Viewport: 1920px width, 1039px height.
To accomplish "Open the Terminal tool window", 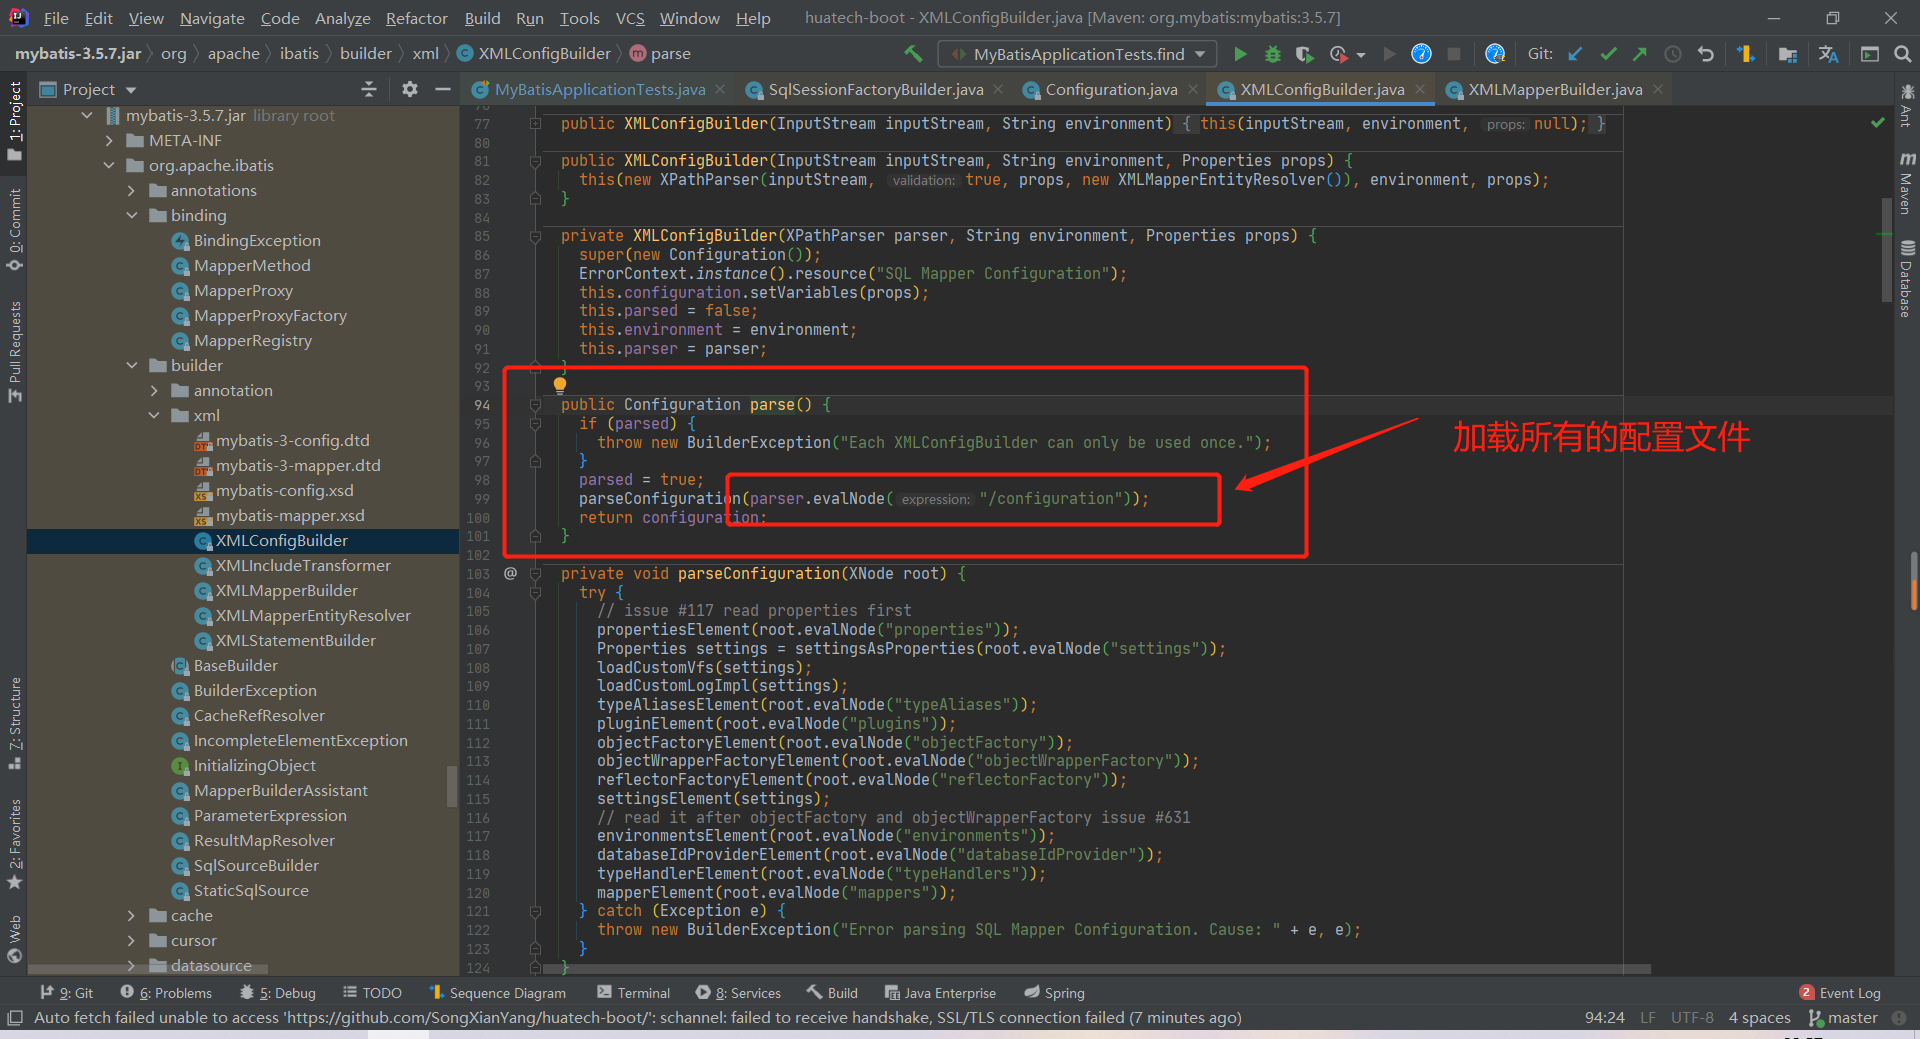I will (633, 993).
